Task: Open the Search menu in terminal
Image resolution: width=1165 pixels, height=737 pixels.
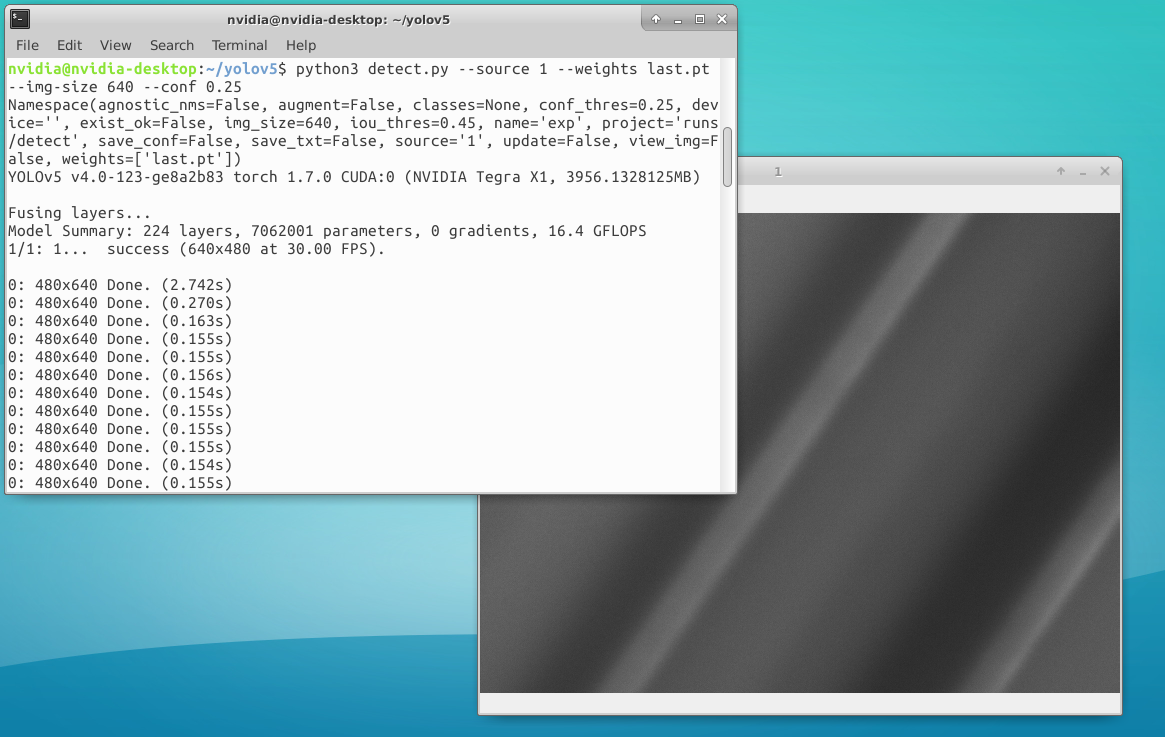Action: 172,45
